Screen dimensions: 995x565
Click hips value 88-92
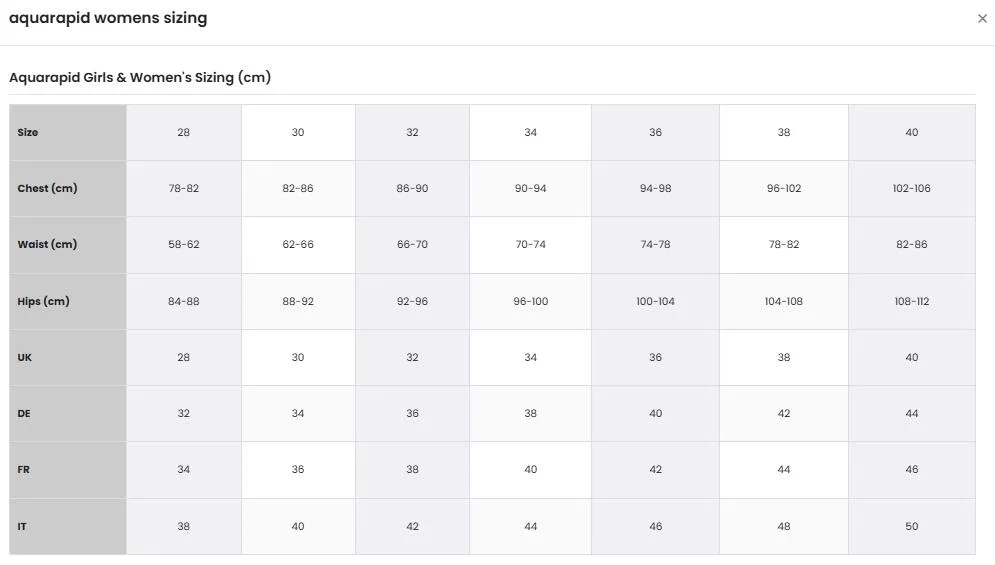point(298,302)
